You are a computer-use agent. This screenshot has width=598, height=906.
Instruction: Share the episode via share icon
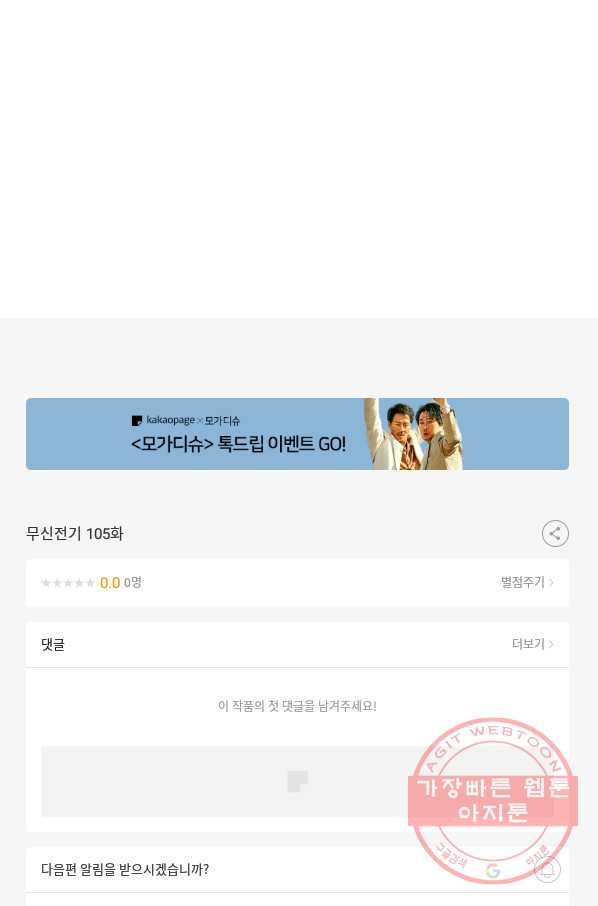click(555, 533)
